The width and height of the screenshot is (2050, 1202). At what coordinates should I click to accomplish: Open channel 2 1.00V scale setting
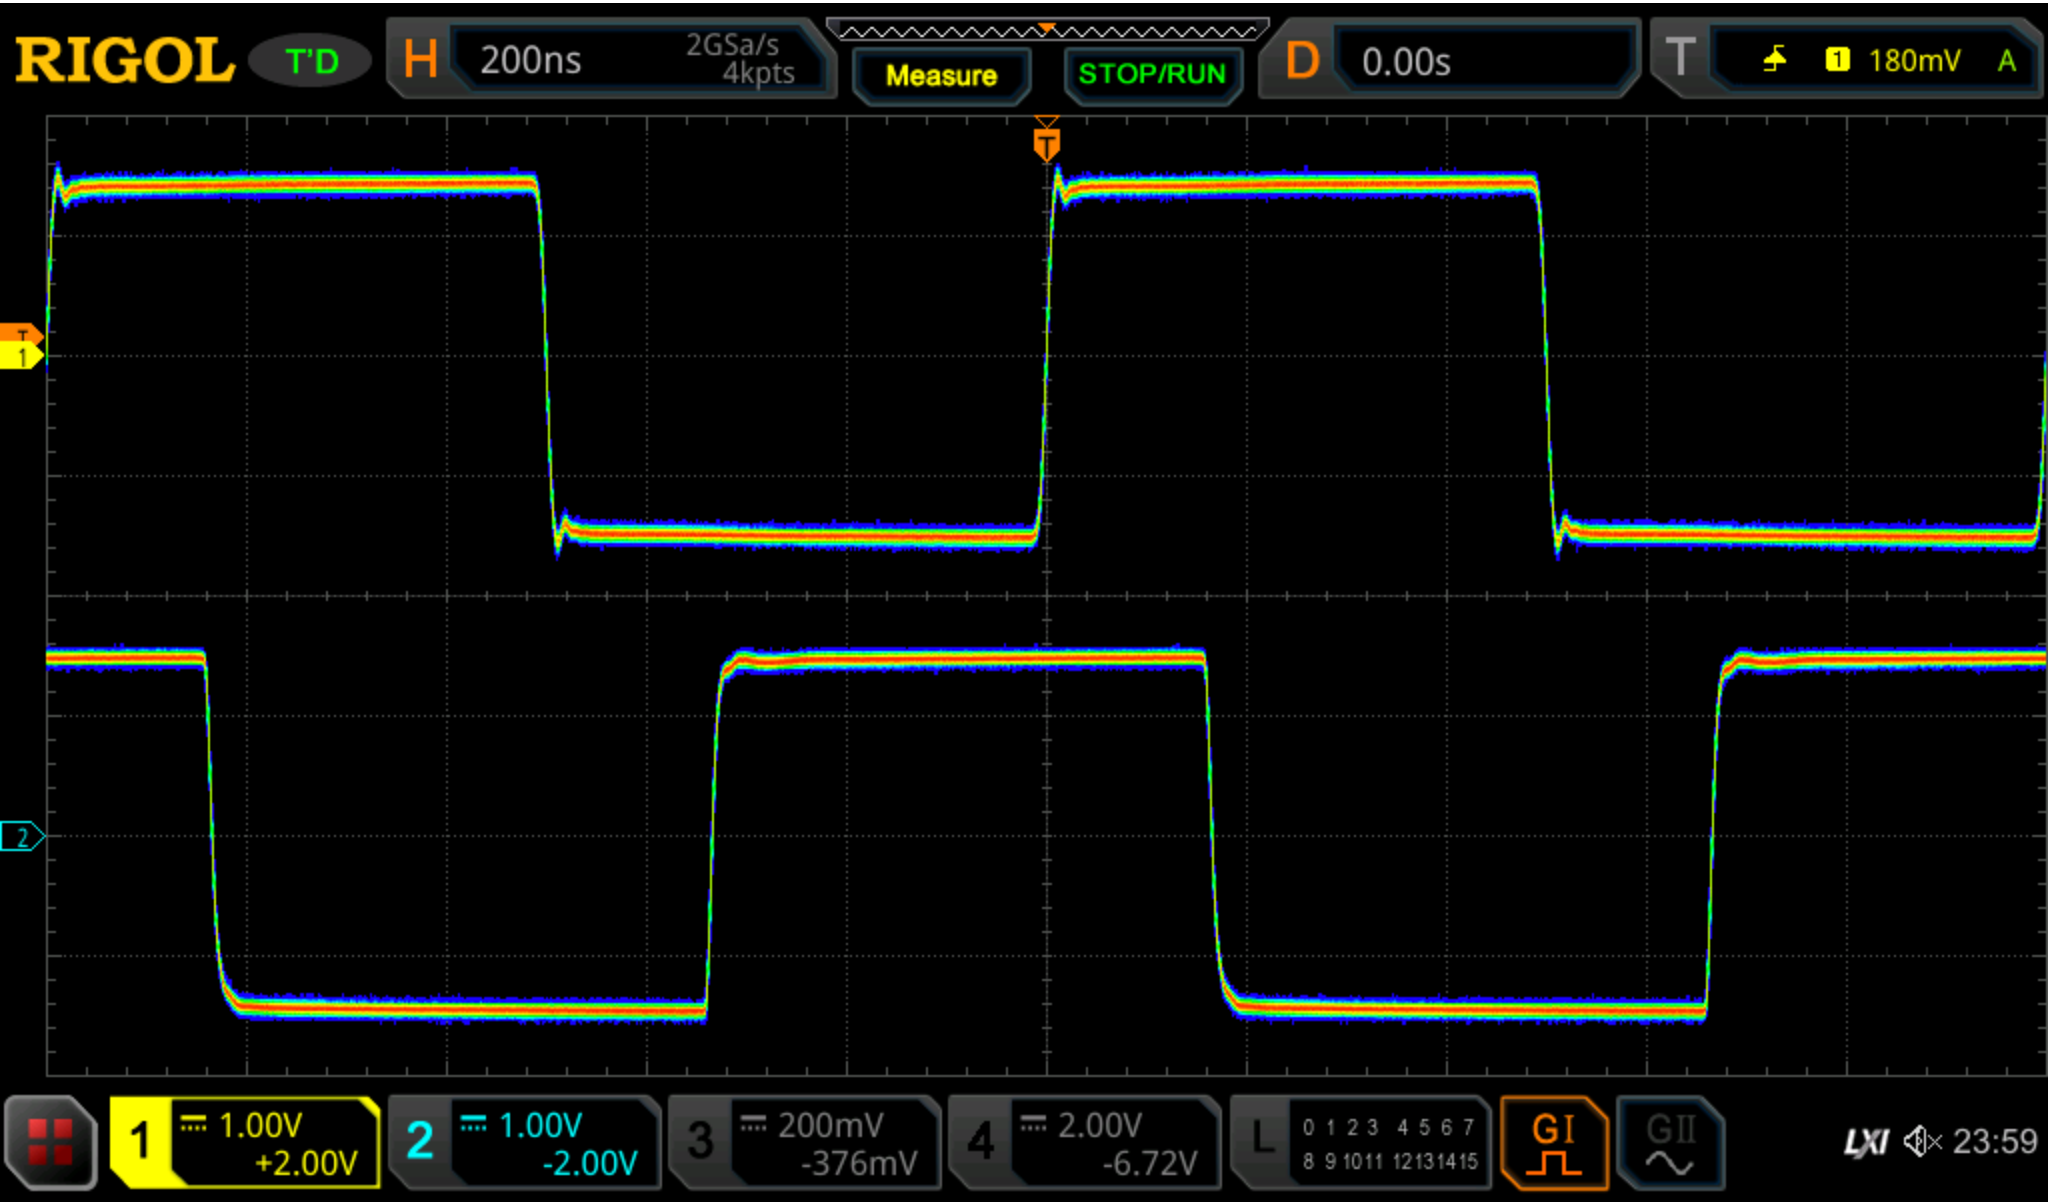[x=540, y=1125]
